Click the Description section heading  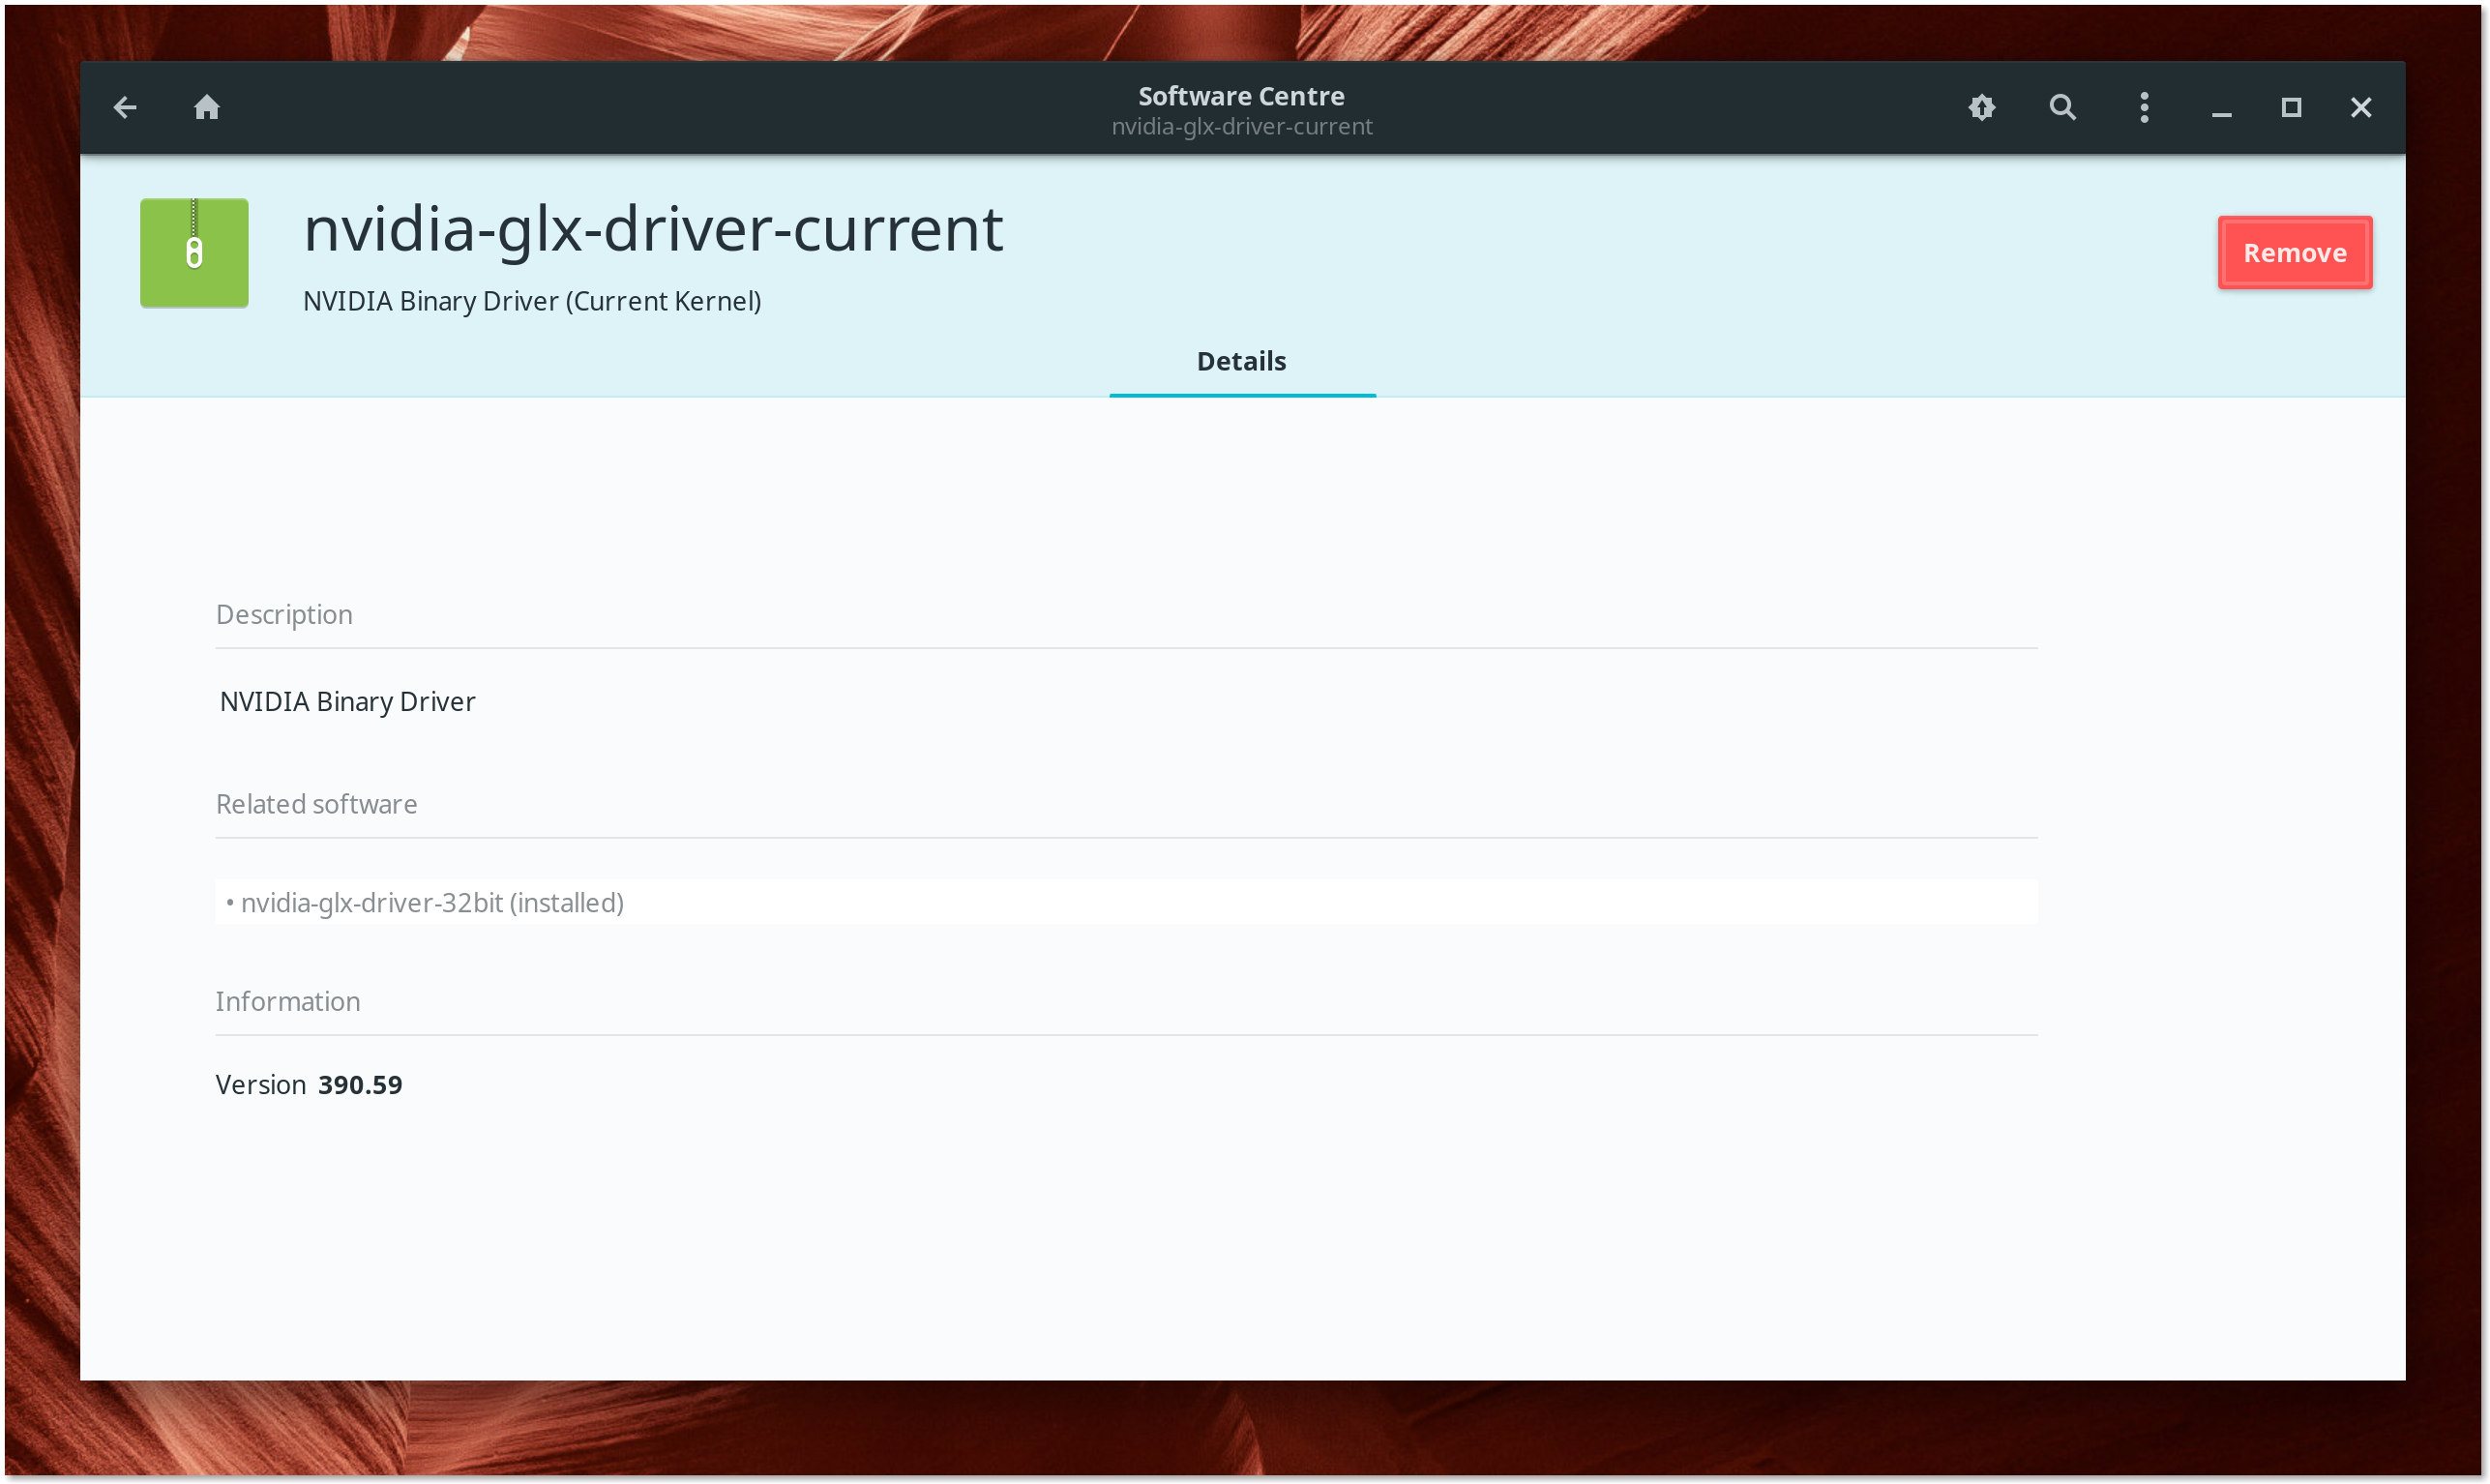coord(284,614)
